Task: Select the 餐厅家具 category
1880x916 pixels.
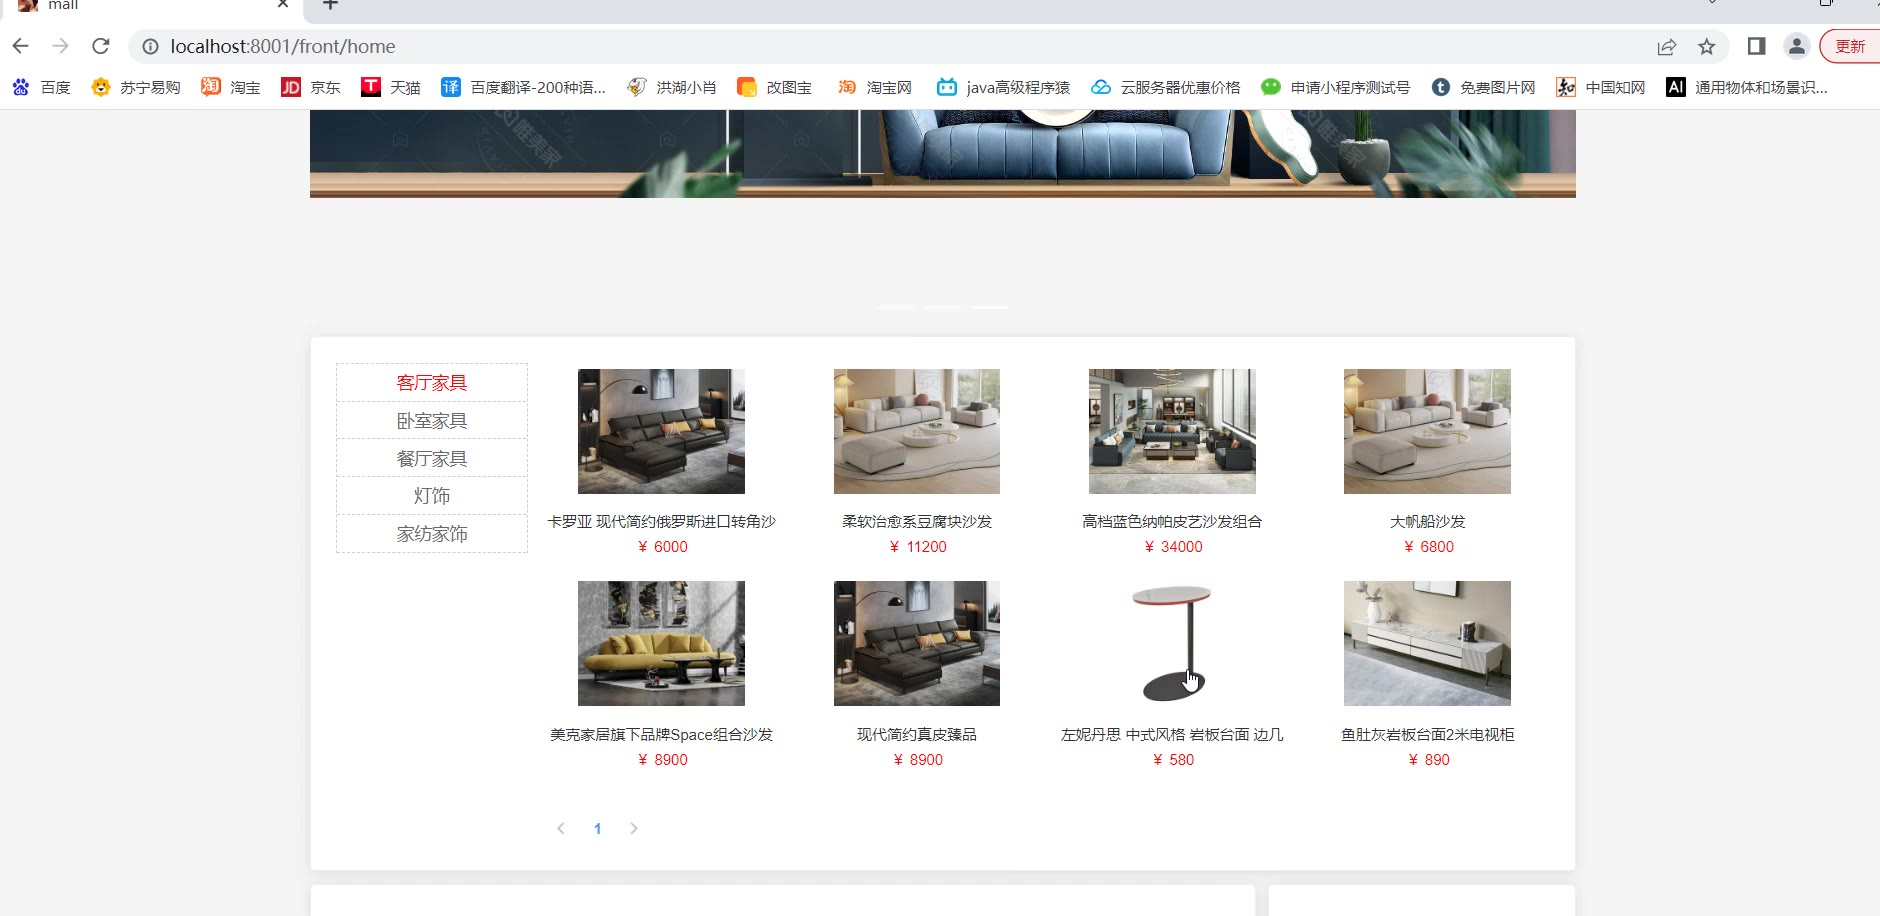Action: coord(432,459)
